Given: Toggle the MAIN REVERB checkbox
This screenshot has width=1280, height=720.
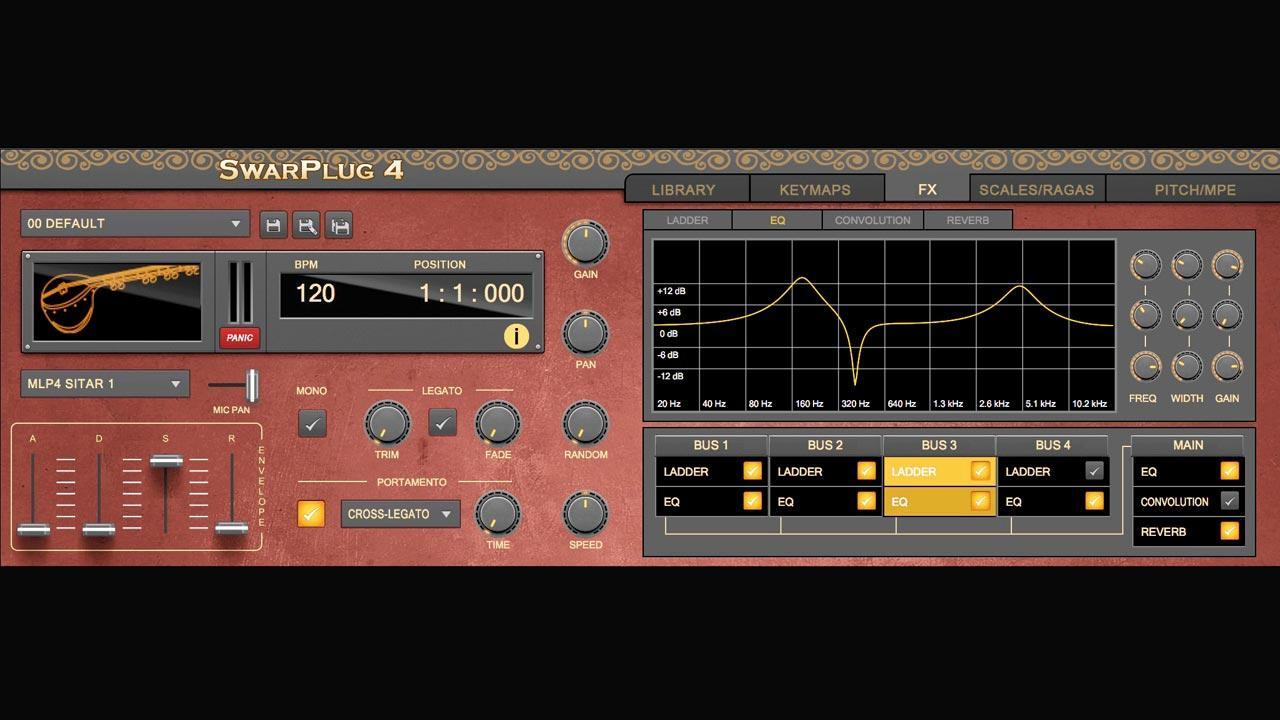Looking at the screenshot, I should 1230,531.
